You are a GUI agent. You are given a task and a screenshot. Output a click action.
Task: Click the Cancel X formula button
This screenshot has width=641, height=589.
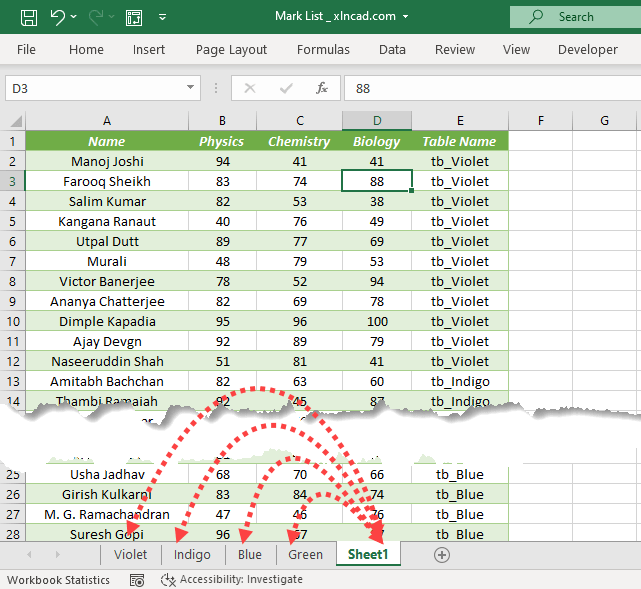pyautogui.click(x=249, y=88)
